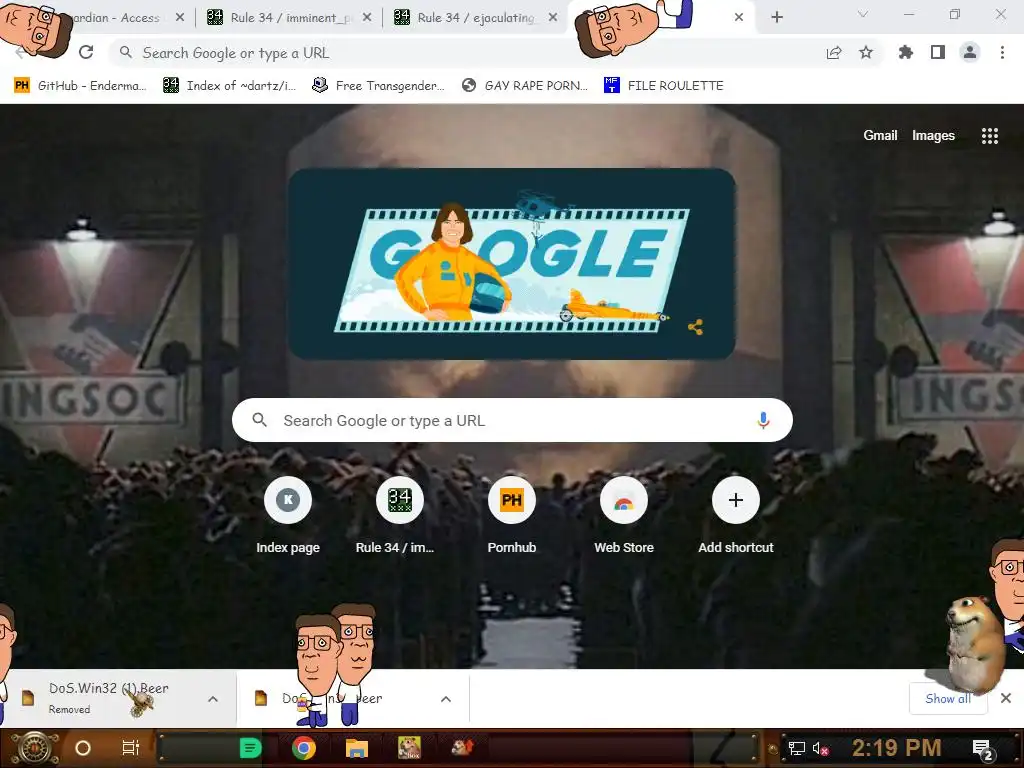1024x768 pixels.
Task: Open the Gmail link
Action: (x=880, y=135)
